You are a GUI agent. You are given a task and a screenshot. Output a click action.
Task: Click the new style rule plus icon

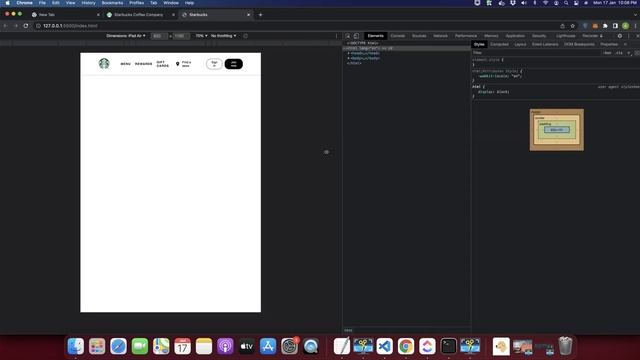click(x=629, y=53)
